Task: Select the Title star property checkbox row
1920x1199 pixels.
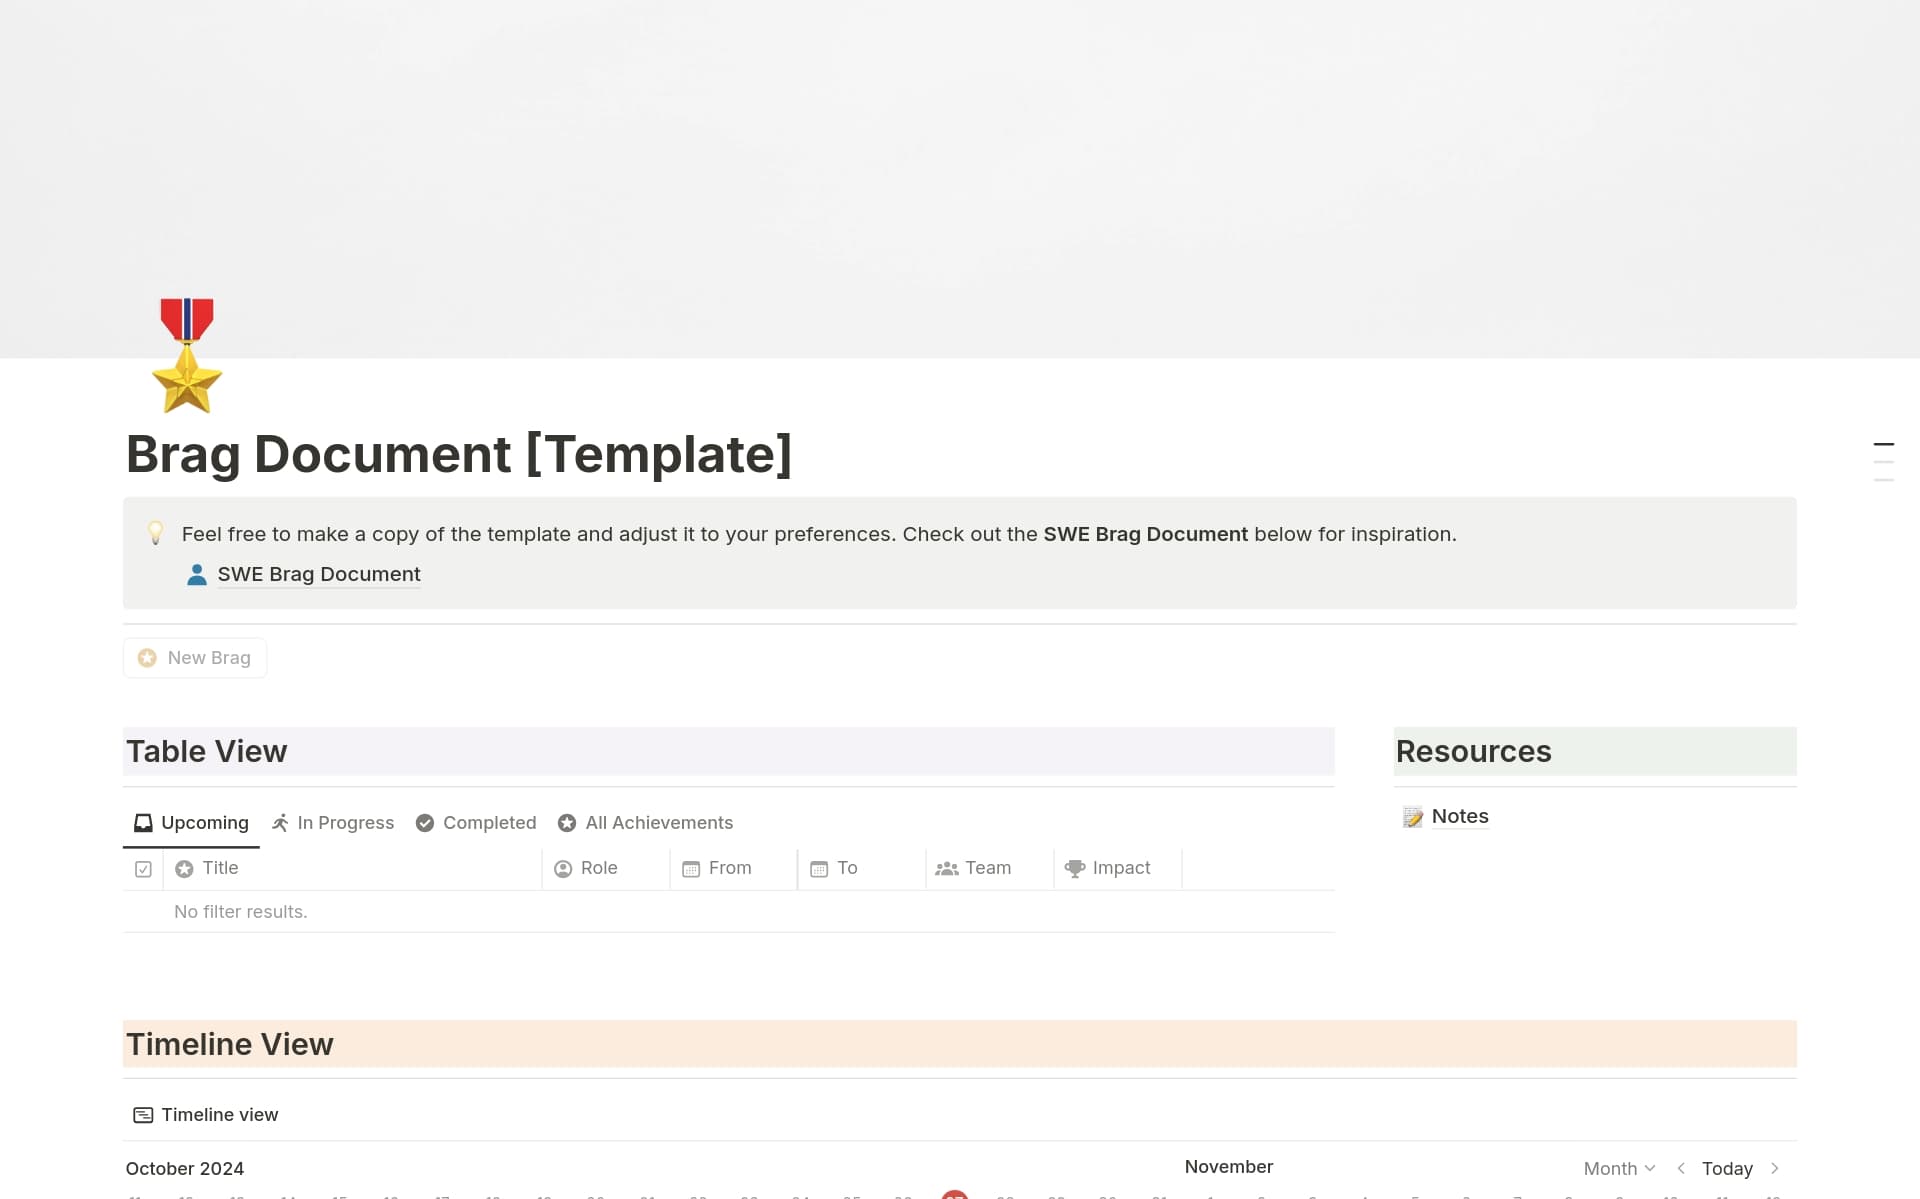Action: click(x=184, y=868)
